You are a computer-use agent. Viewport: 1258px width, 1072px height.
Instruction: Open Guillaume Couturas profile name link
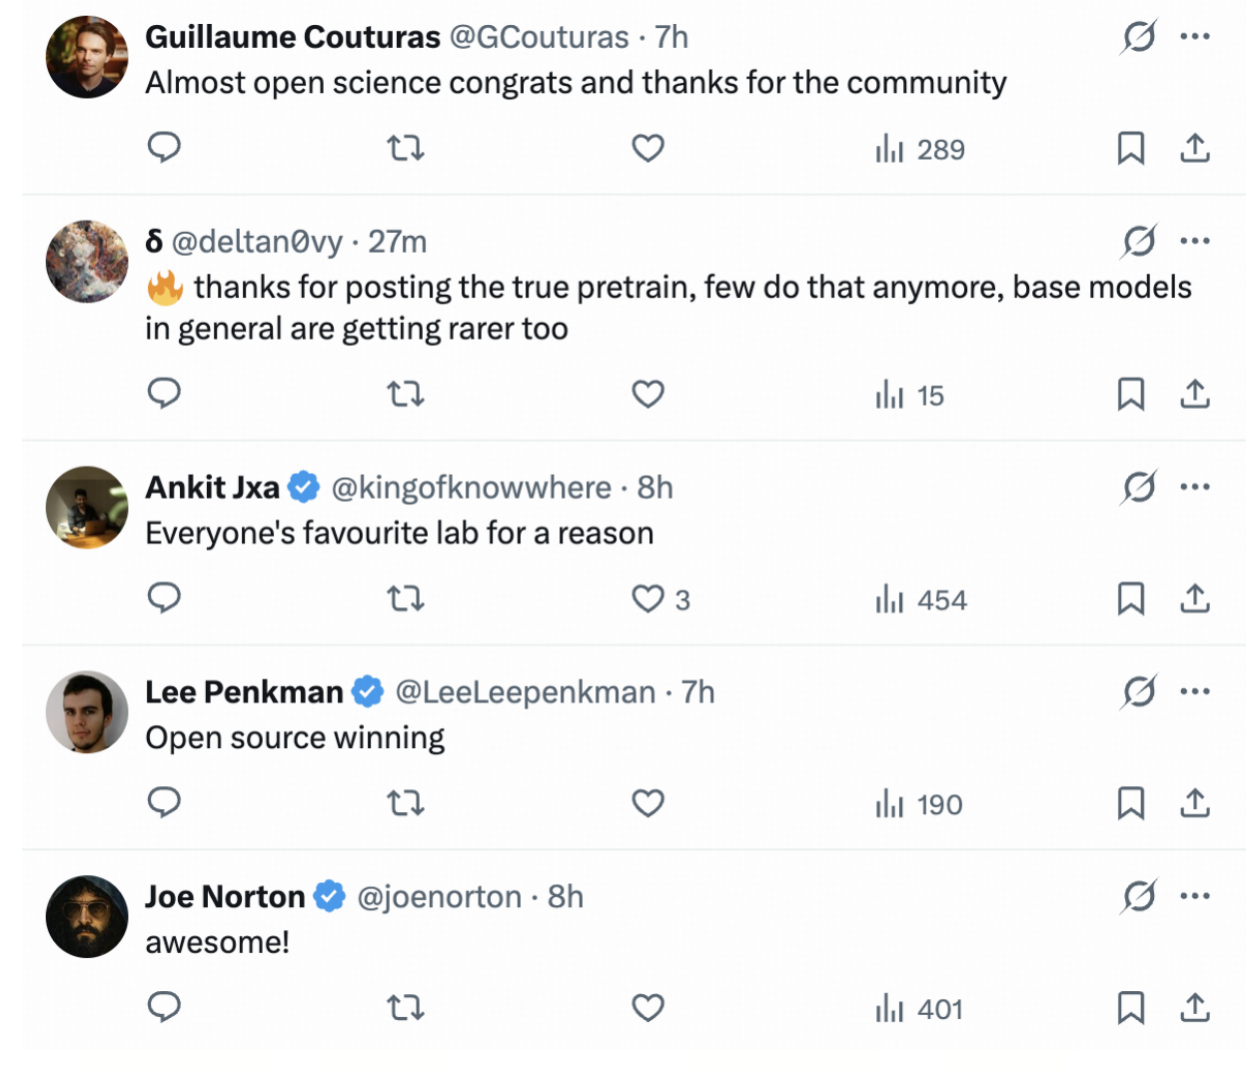point(292,37)
